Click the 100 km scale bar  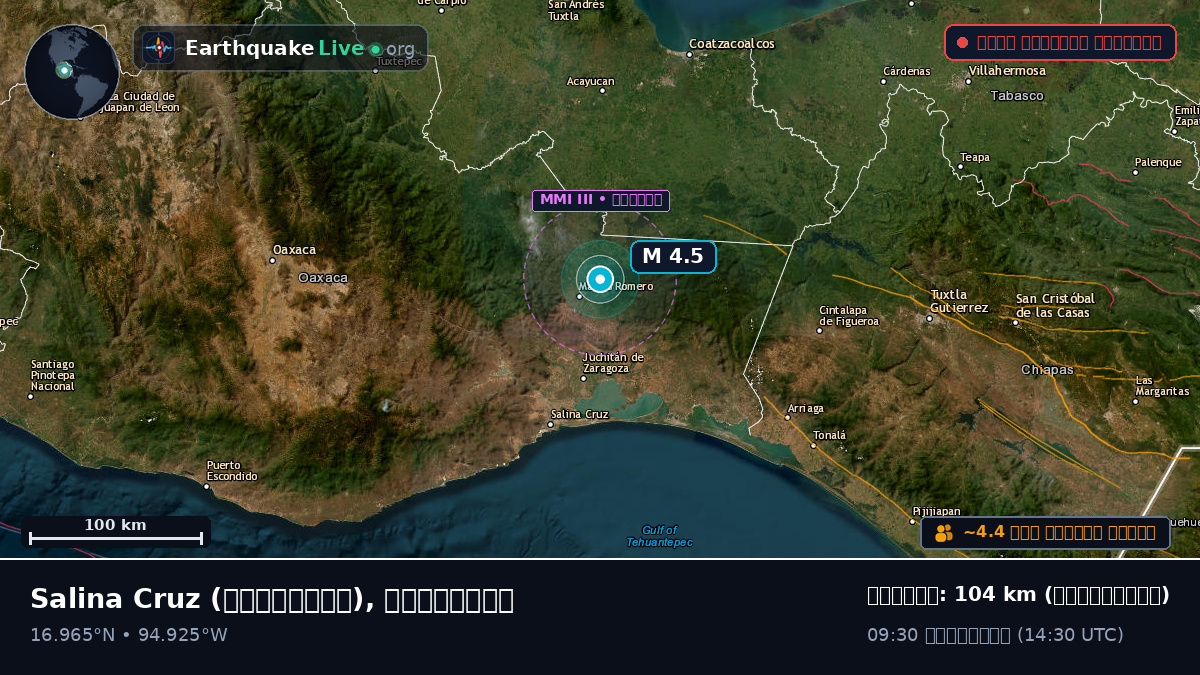[116, 532]
